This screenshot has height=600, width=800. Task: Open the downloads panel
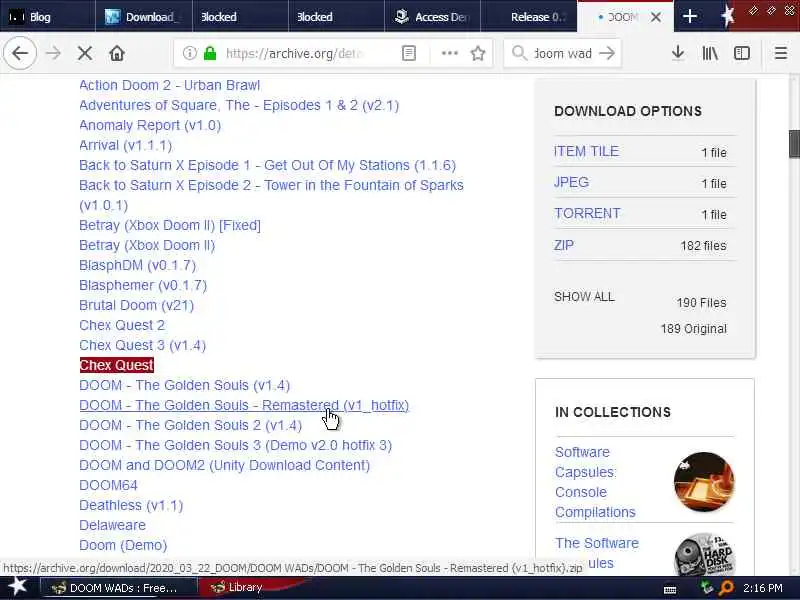pyautogui.click(x=678, y=53)
